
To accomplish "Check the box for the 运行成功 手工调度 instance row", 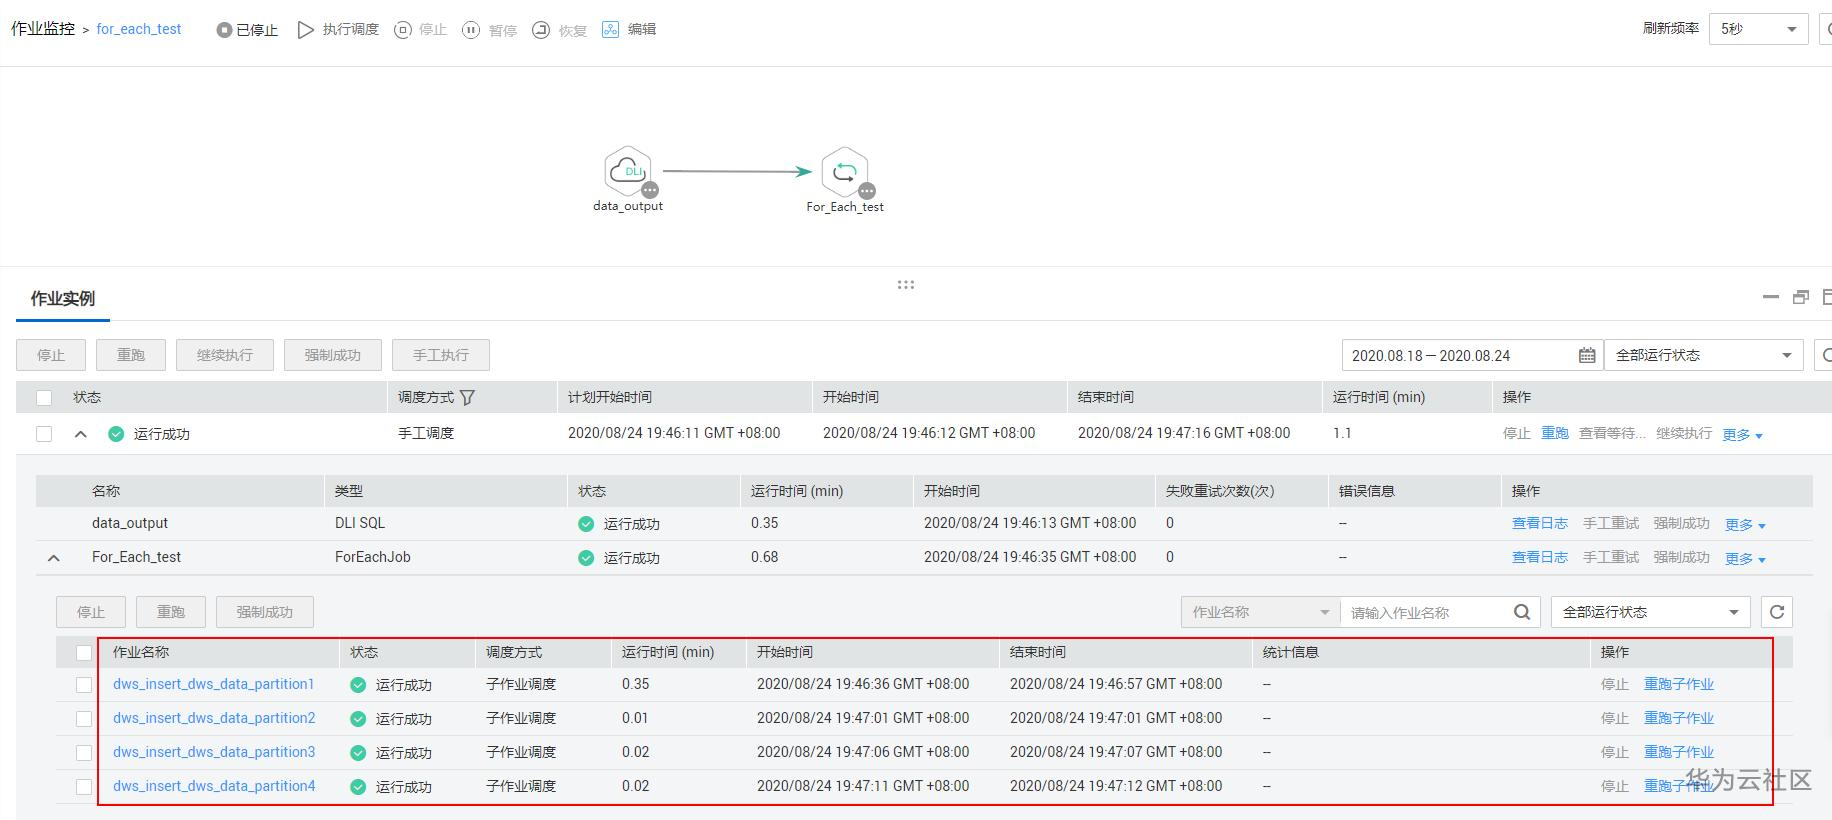I will (44, 433).
